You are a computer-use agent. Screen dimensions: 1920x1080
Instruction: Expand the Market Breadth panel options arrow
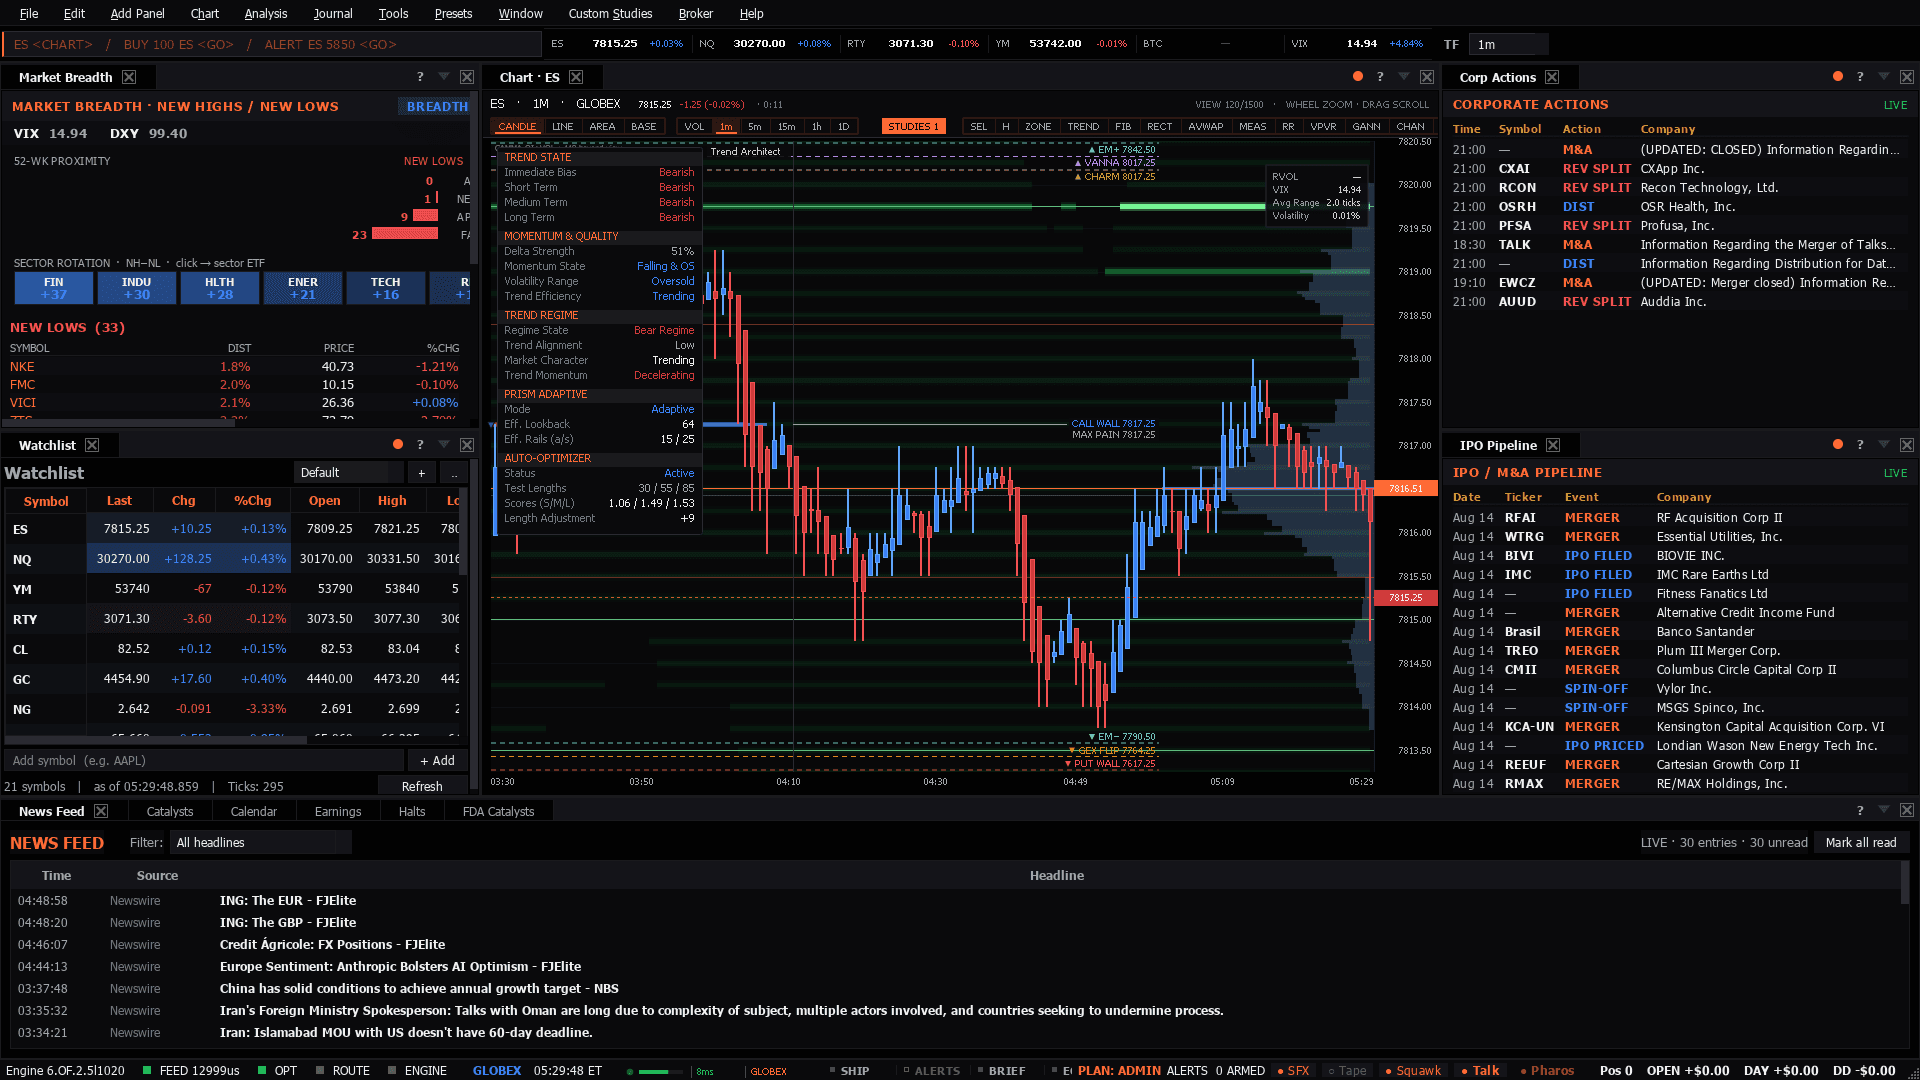(443, 77)
